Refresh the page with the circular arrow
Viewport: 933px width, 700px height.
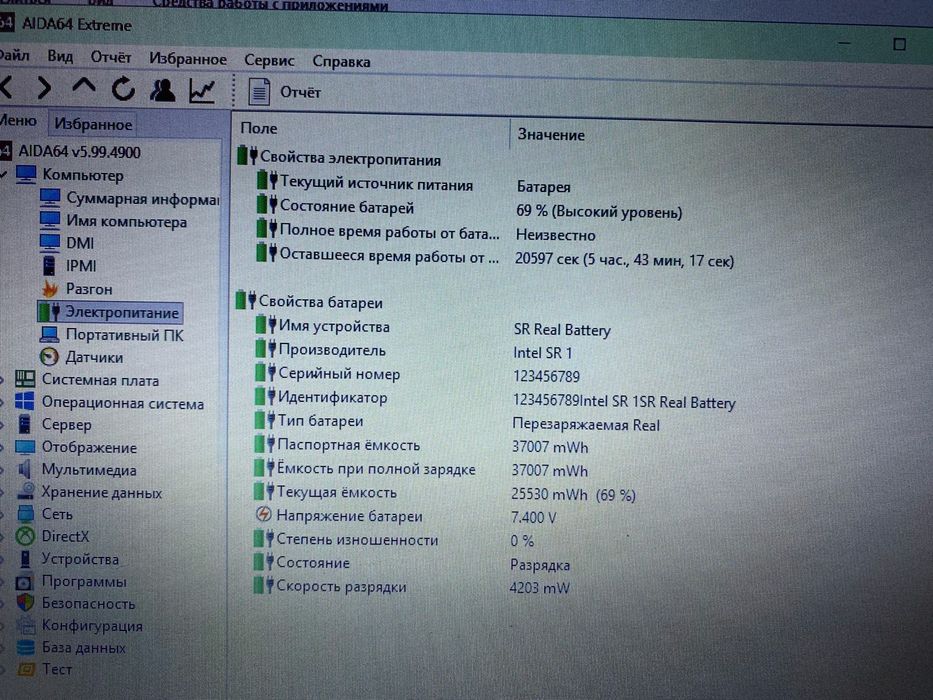click(123, 89)
